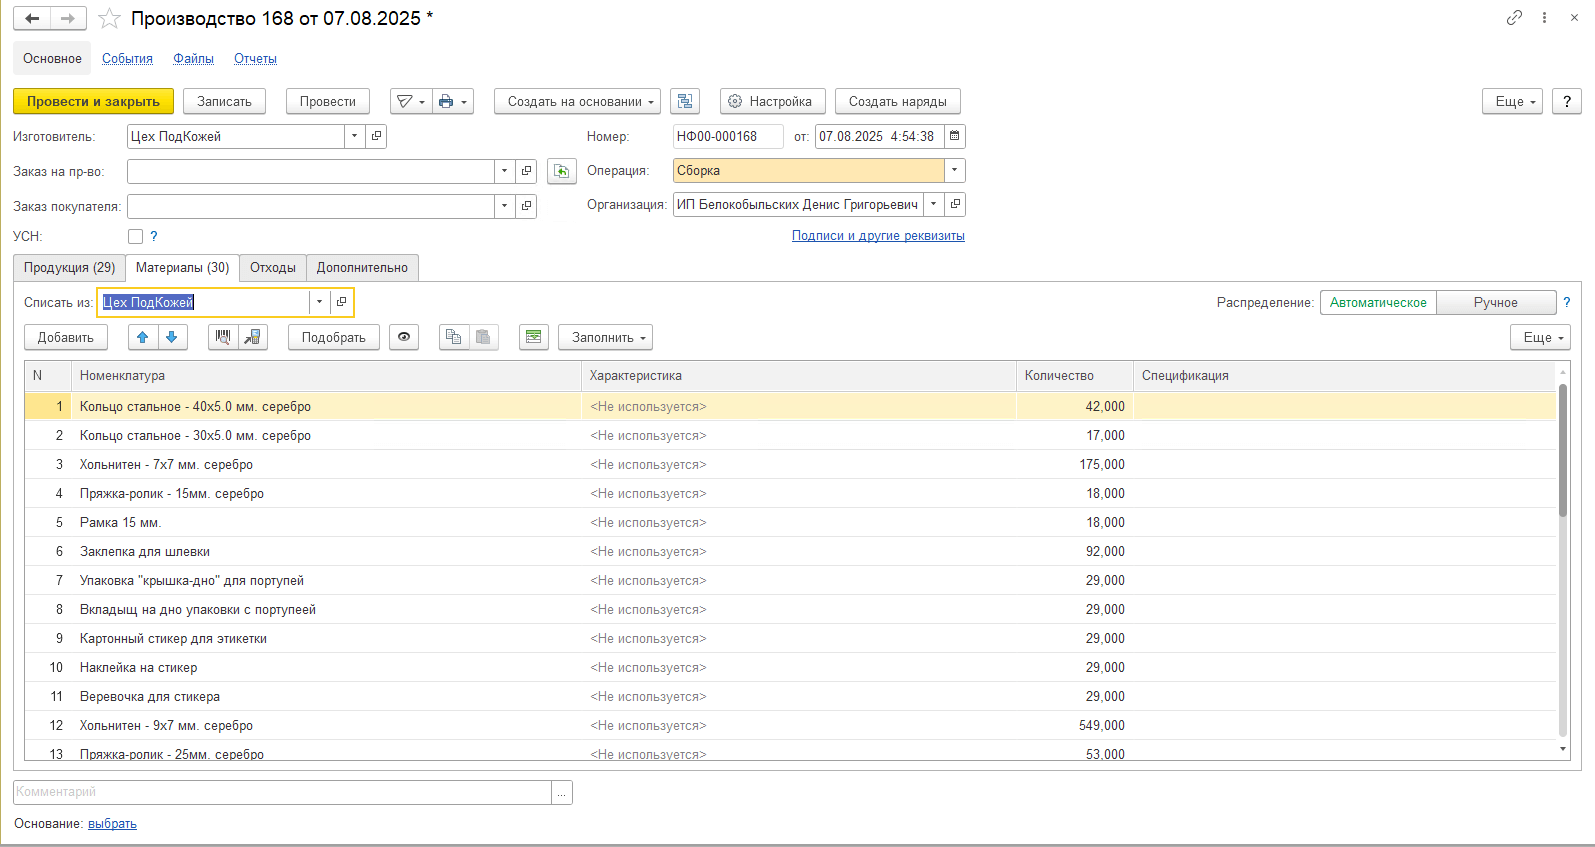Expand the Заполнить dropdown menu

tap(605, 337)
